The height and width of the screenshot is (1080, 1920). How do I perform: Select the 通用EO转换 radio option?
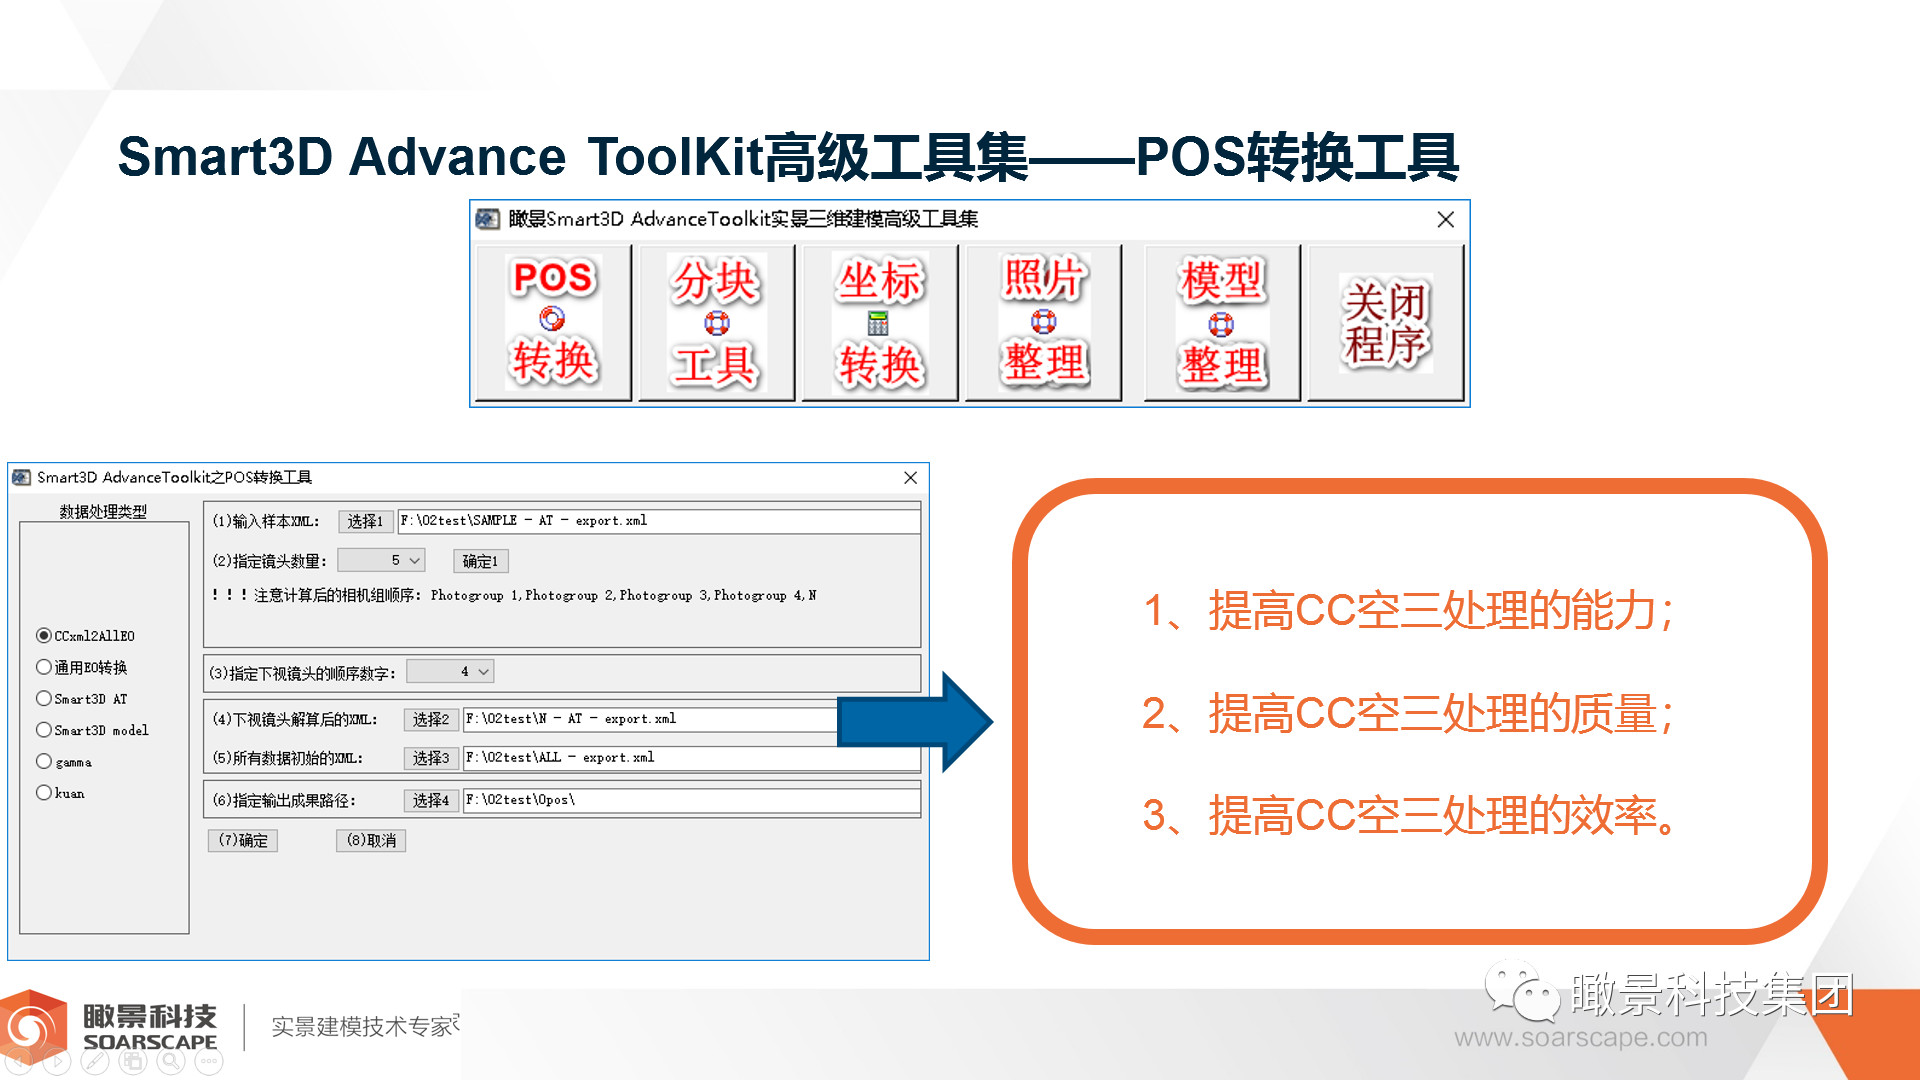[82, 667]
